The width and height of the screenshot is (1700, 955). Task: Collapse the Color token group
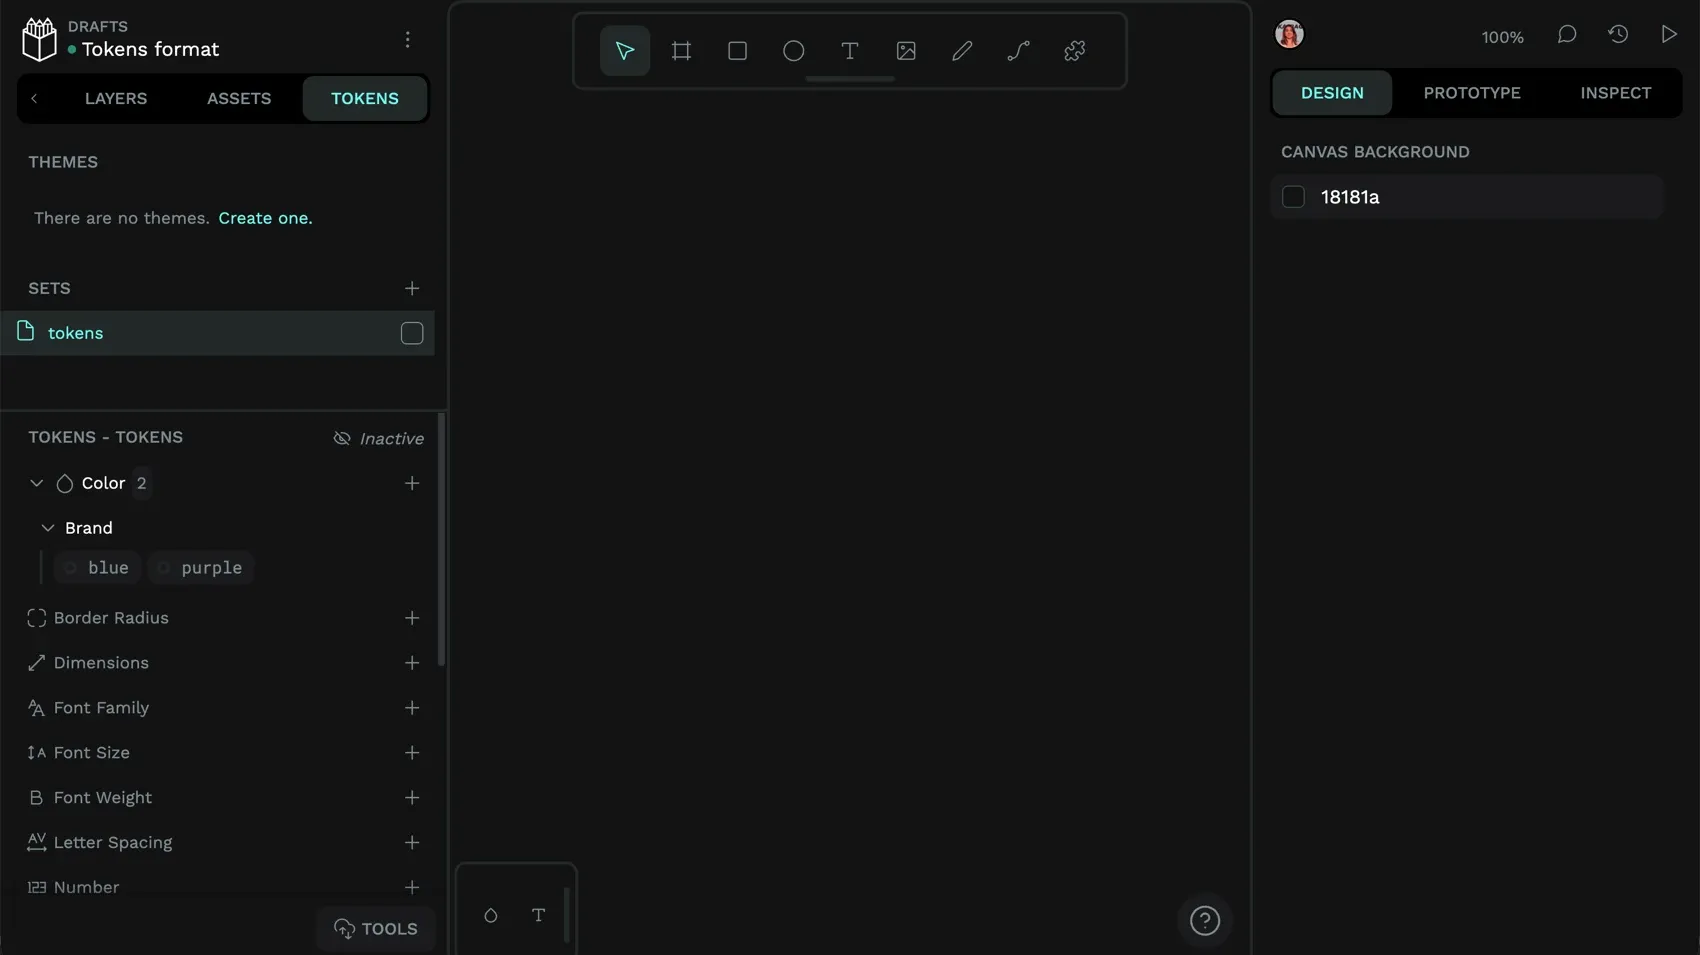[37, 483]
